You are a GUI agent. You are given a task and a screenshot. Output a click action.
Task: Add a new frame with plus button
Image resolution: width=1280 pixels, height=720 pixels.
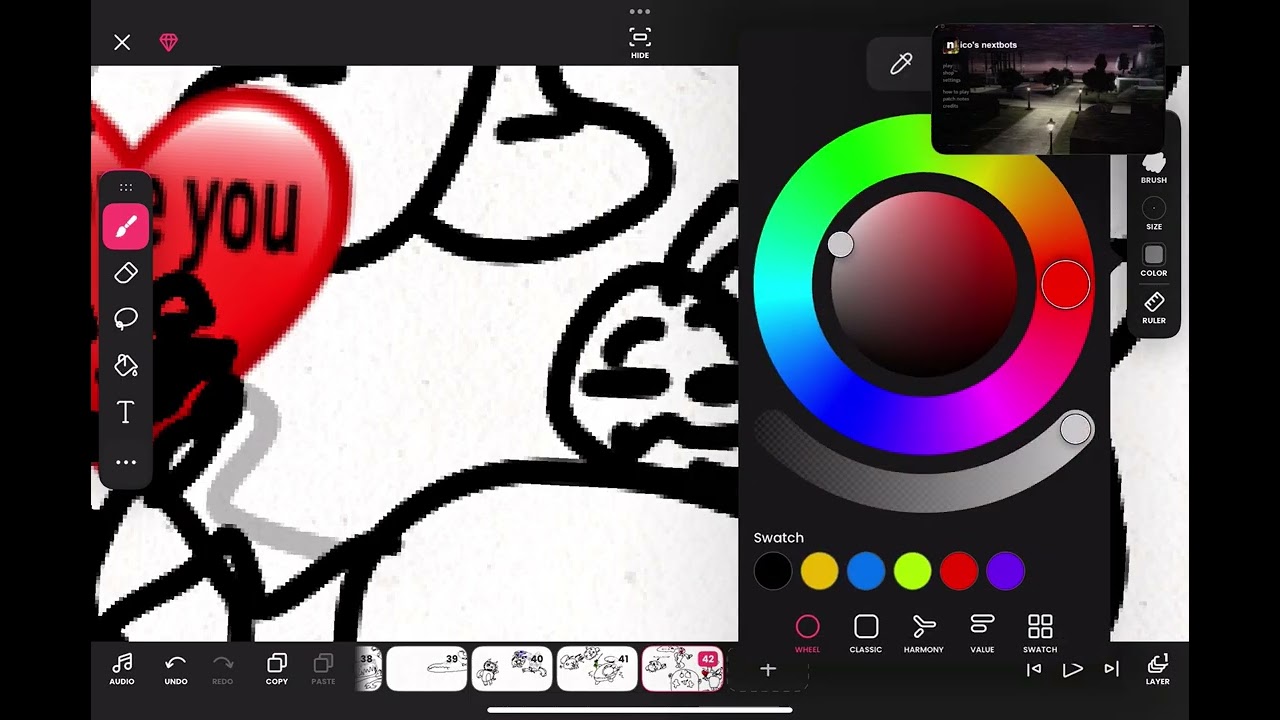[x=768, y=669]
